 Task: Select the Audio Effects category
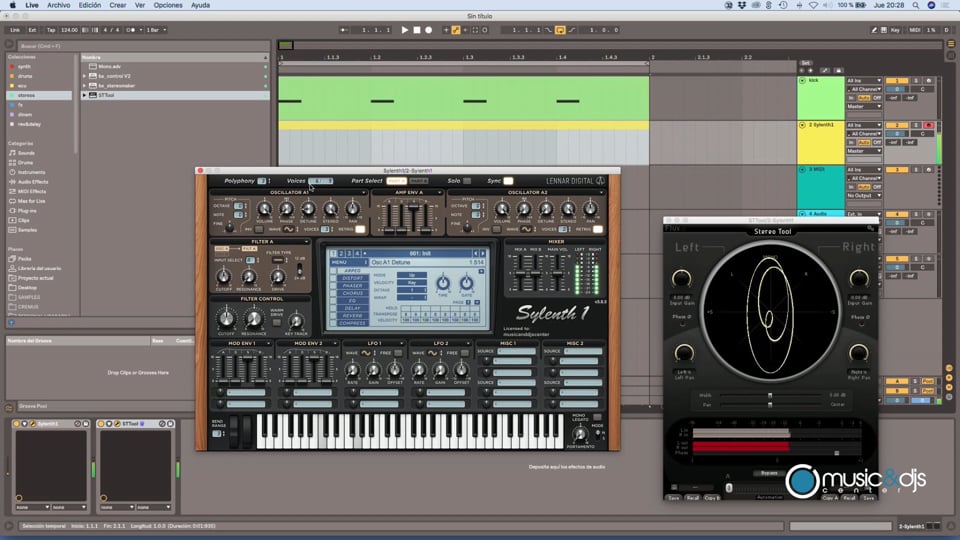[x=32, y=182]
